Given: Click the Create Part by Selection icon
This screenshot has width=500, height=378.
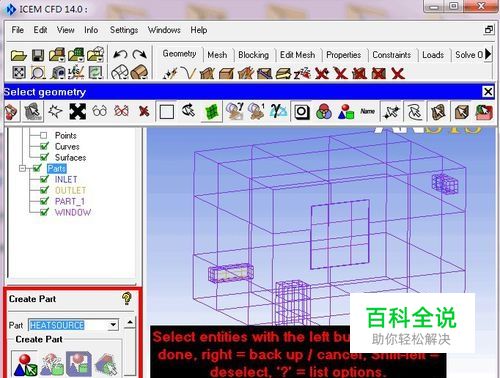Looking at the screenshot, I should pyautogui.click(x=24, y=365).
